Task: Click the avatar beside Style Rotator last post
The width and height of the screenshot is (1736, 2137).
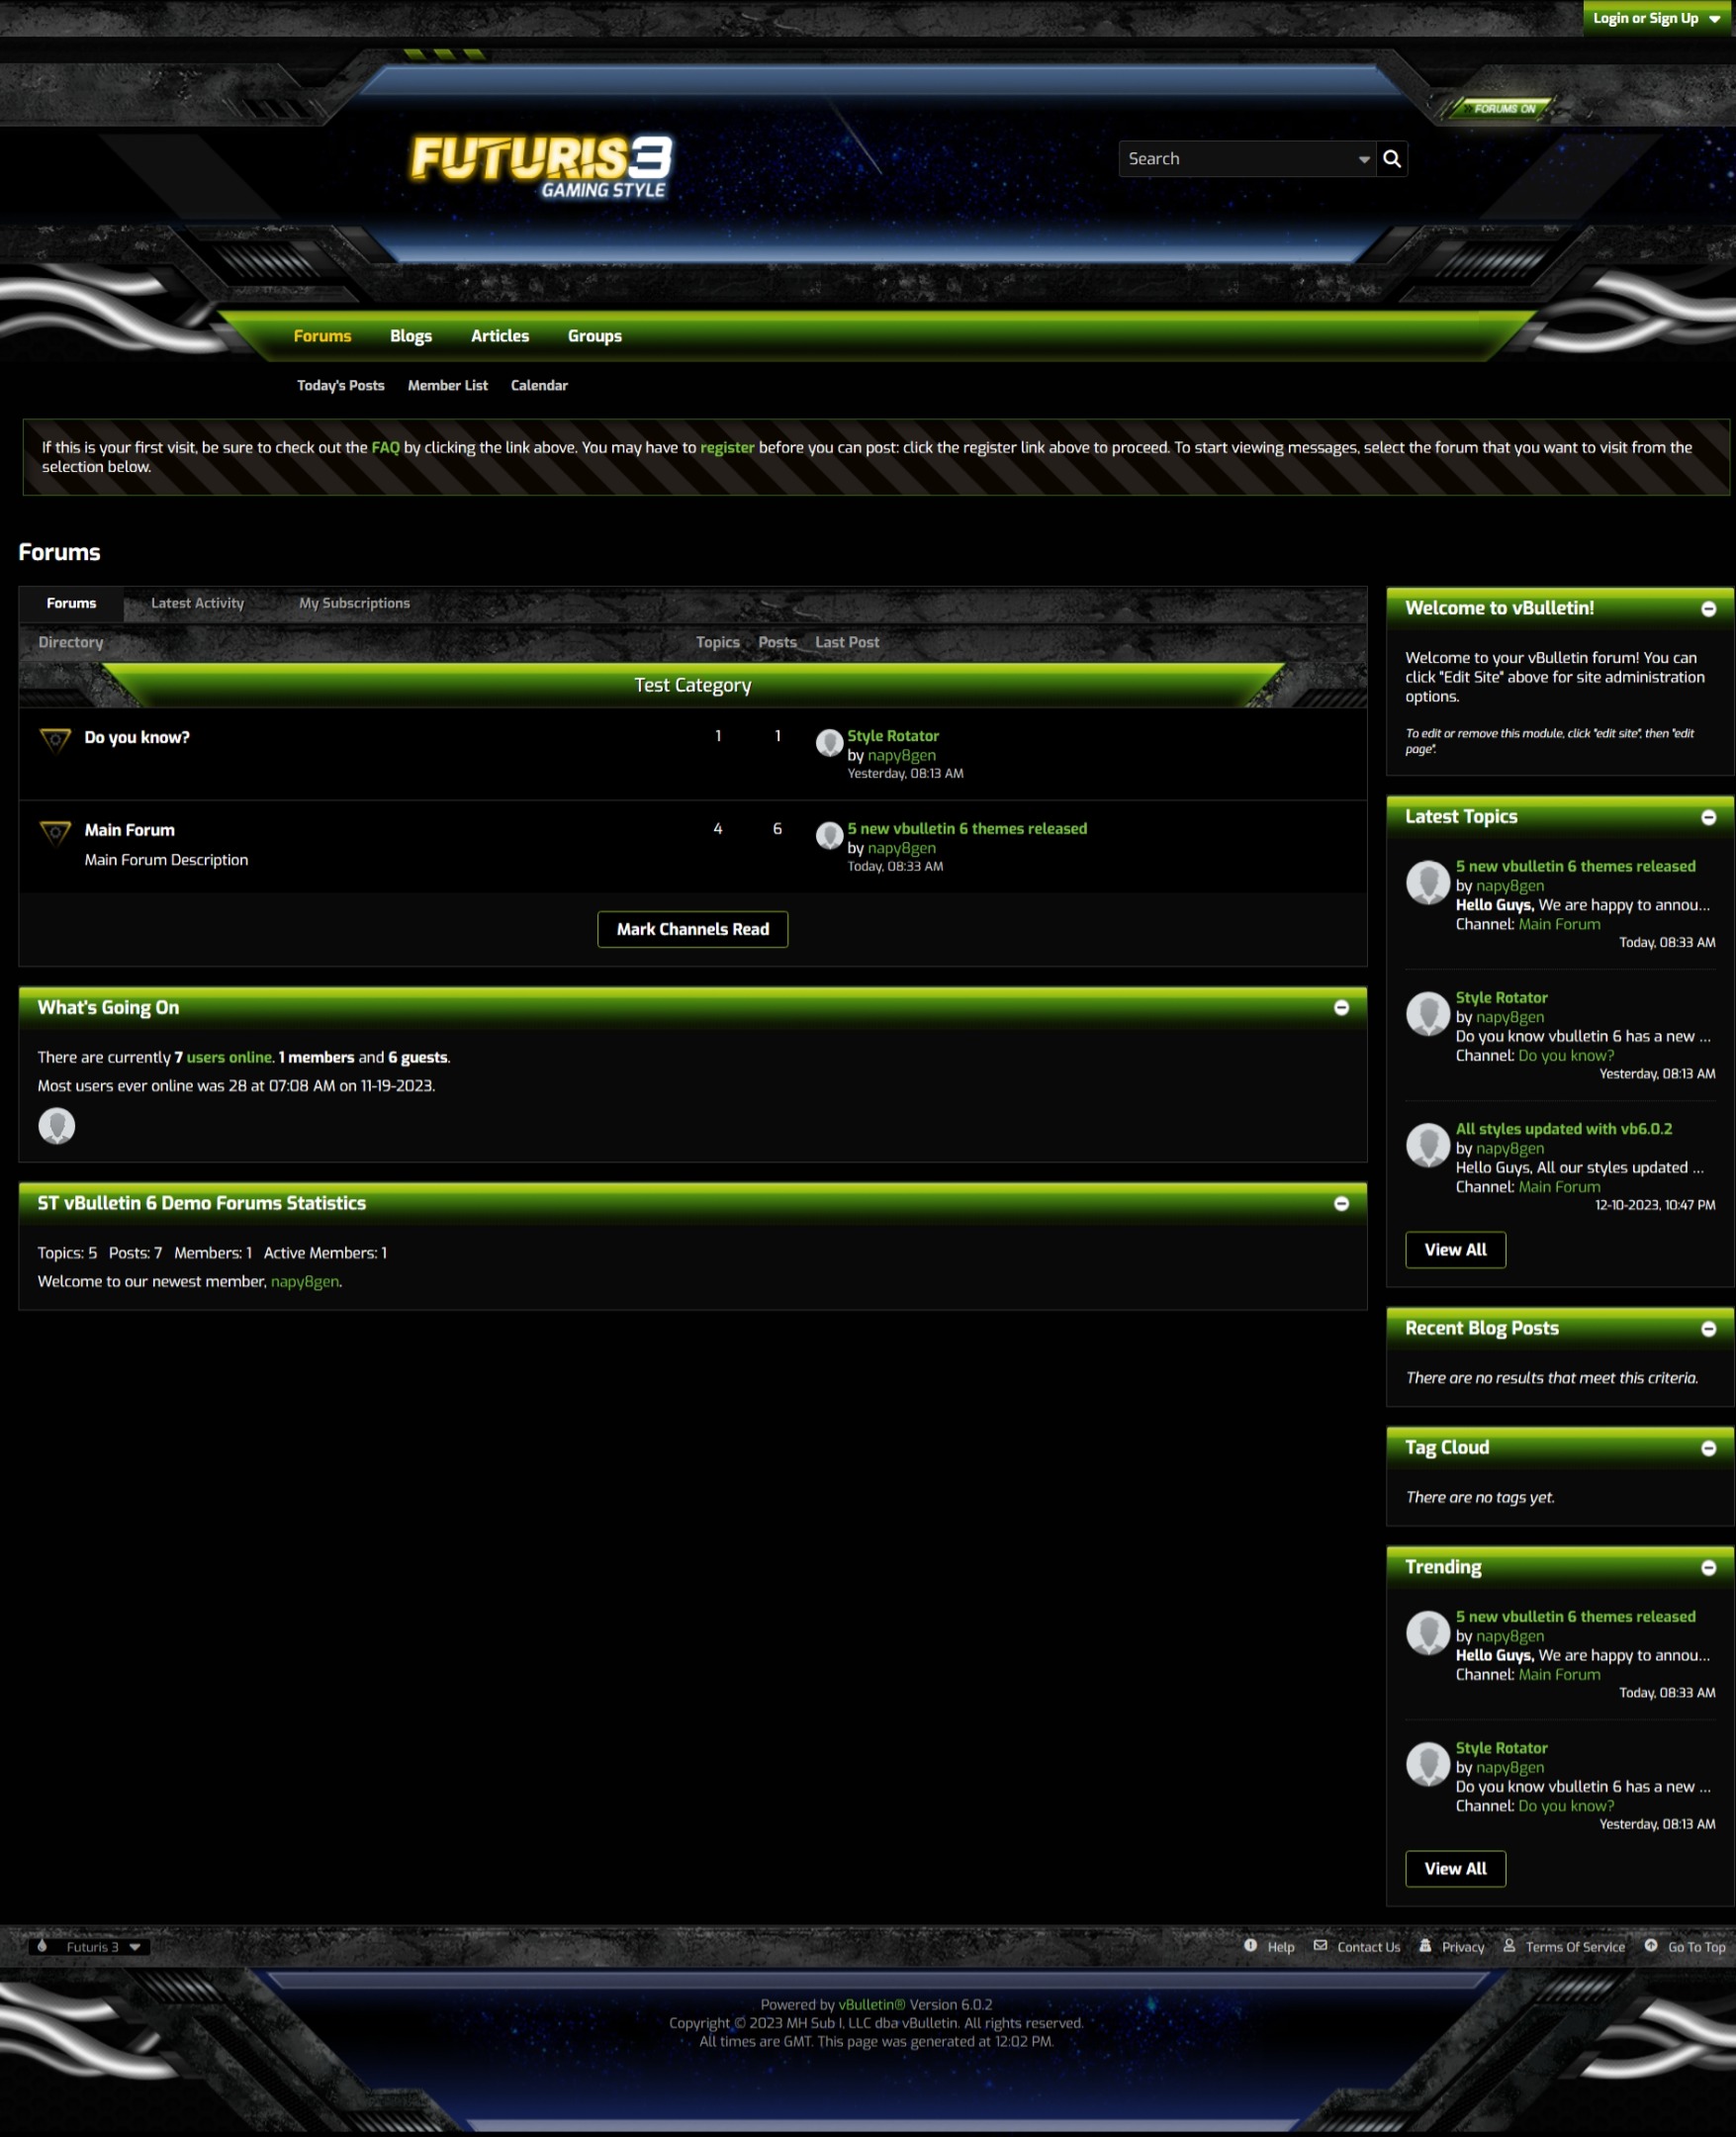Action: (x=829, y=742)
